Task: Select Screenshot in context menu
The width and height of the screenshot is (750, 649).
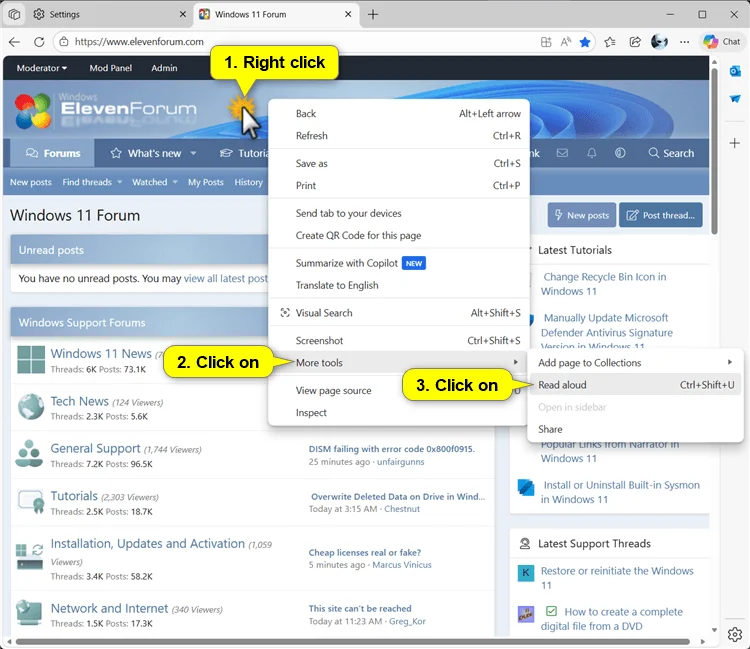Action: (x=399, y=341)
